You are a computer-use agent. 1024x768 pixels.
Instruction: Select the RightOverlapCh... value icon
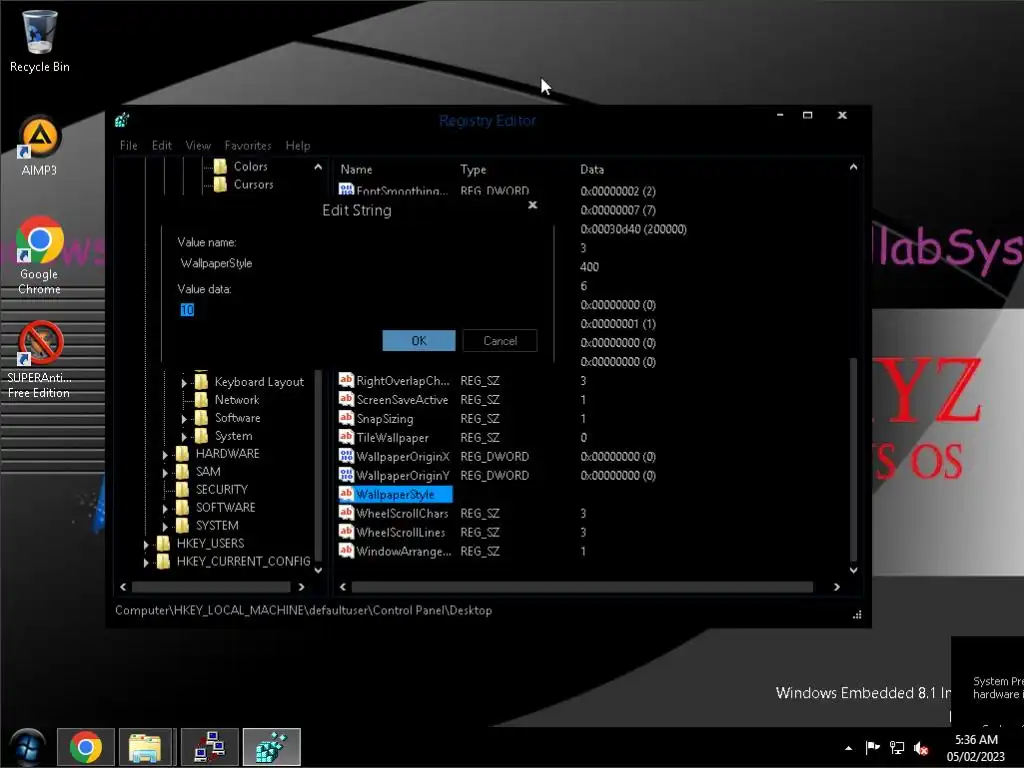pos(346,380)
